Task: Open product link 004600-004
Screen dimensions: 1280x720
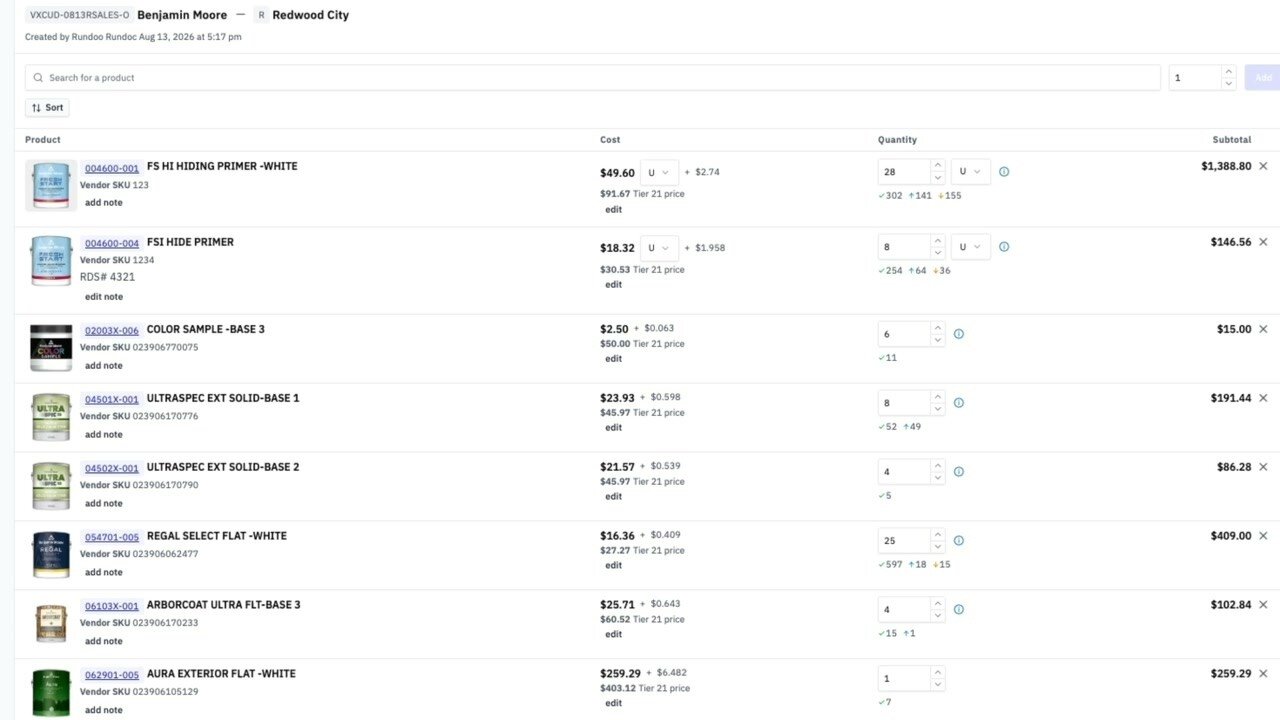Action: point(112,243)
